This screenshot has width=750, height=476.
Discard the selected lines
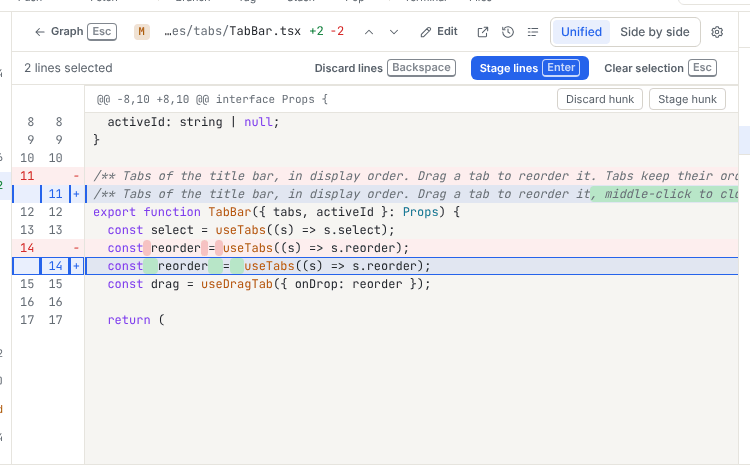(x=385, y=68)
